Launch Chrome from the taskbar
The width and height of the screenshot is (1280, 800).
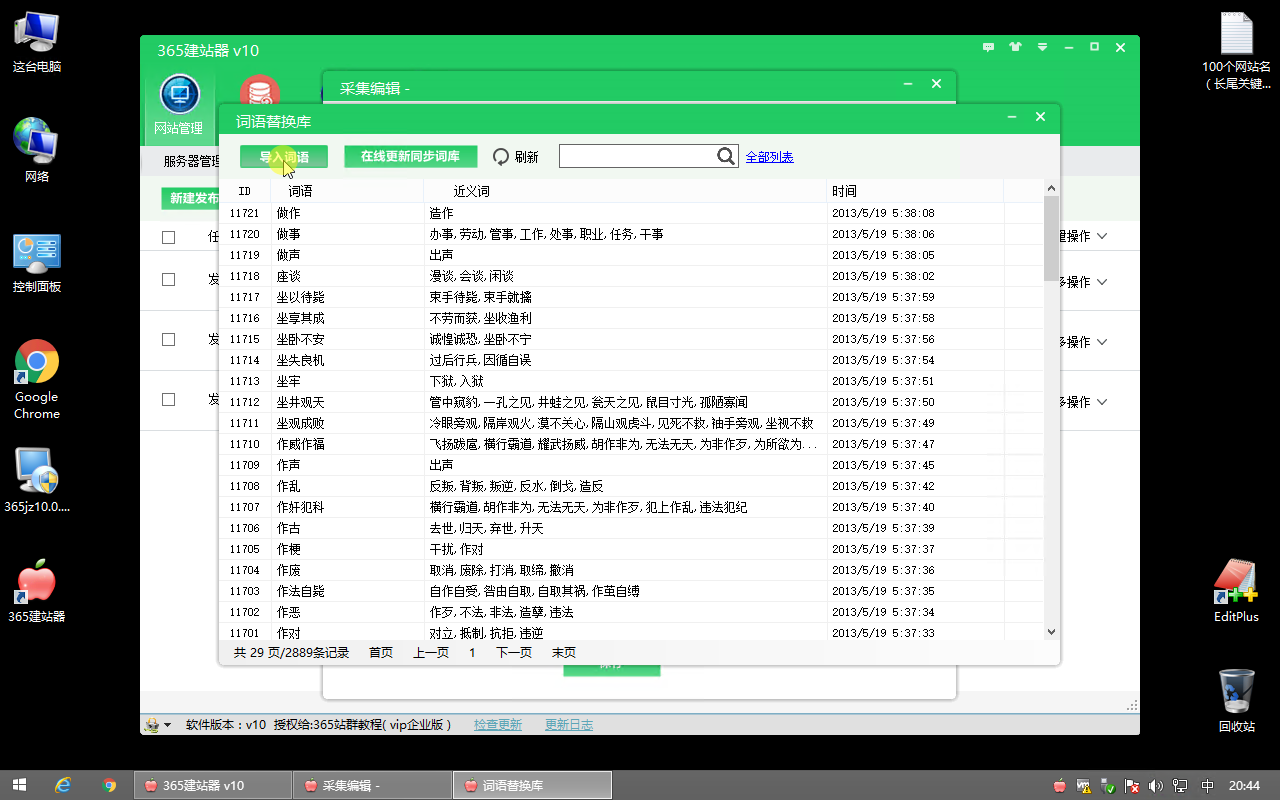click(x=109, y=785)
